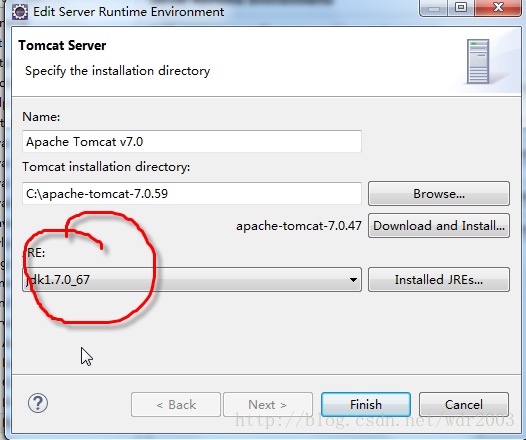Viewport: 526px width, 440px height.
Task: Click the Tomcat Server heading
Action: (x=62, y=45)
